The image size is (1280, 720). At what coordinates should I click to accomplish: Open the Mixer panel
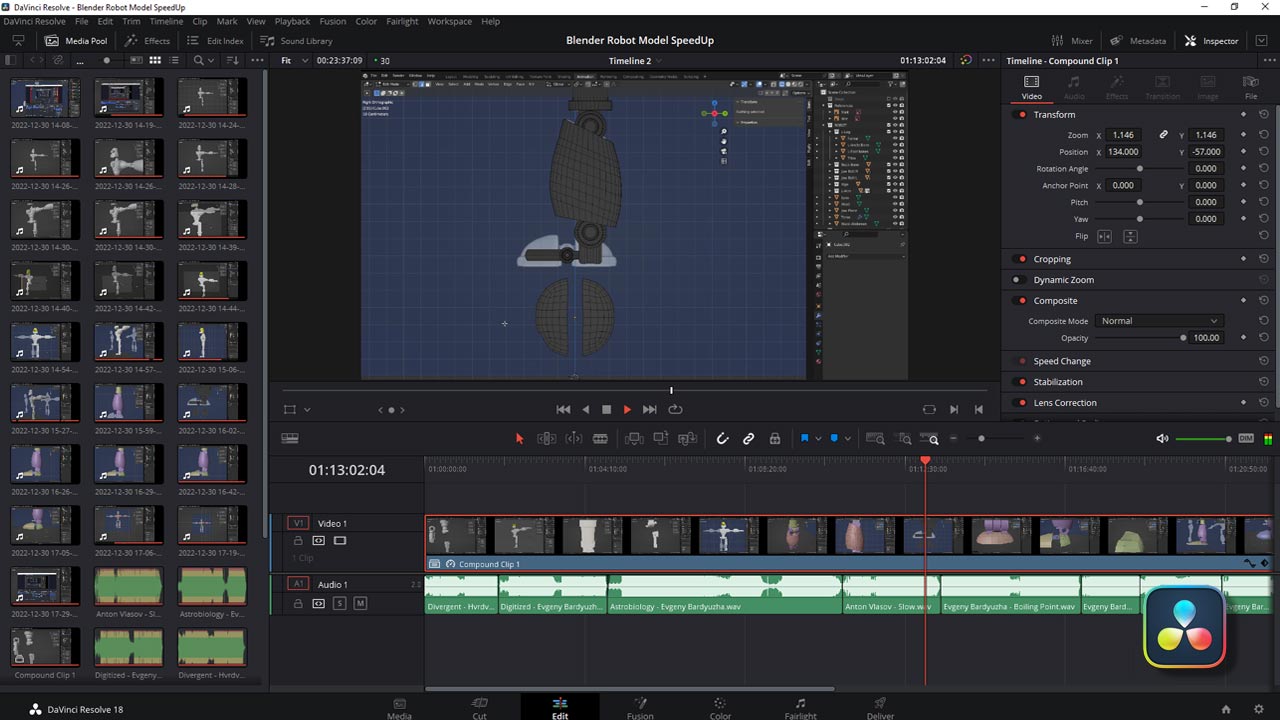pyautogui.click(x=1072, y=41)
